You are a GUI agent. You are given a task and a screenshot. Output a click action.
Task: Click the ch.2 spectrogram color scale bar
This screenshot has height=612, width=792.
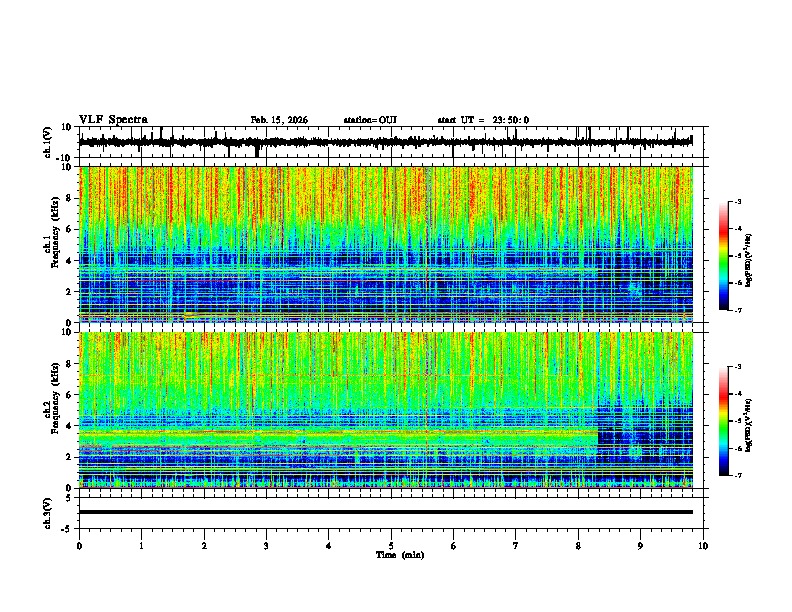pyautogui.click(x=724, y=421)
